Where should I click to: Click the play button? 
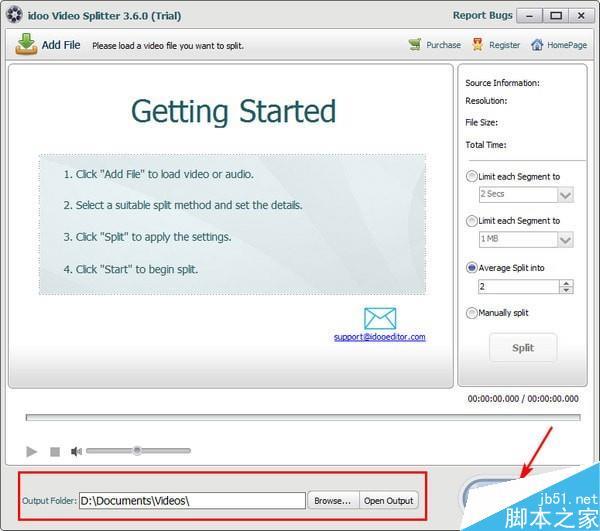[32, 451]
